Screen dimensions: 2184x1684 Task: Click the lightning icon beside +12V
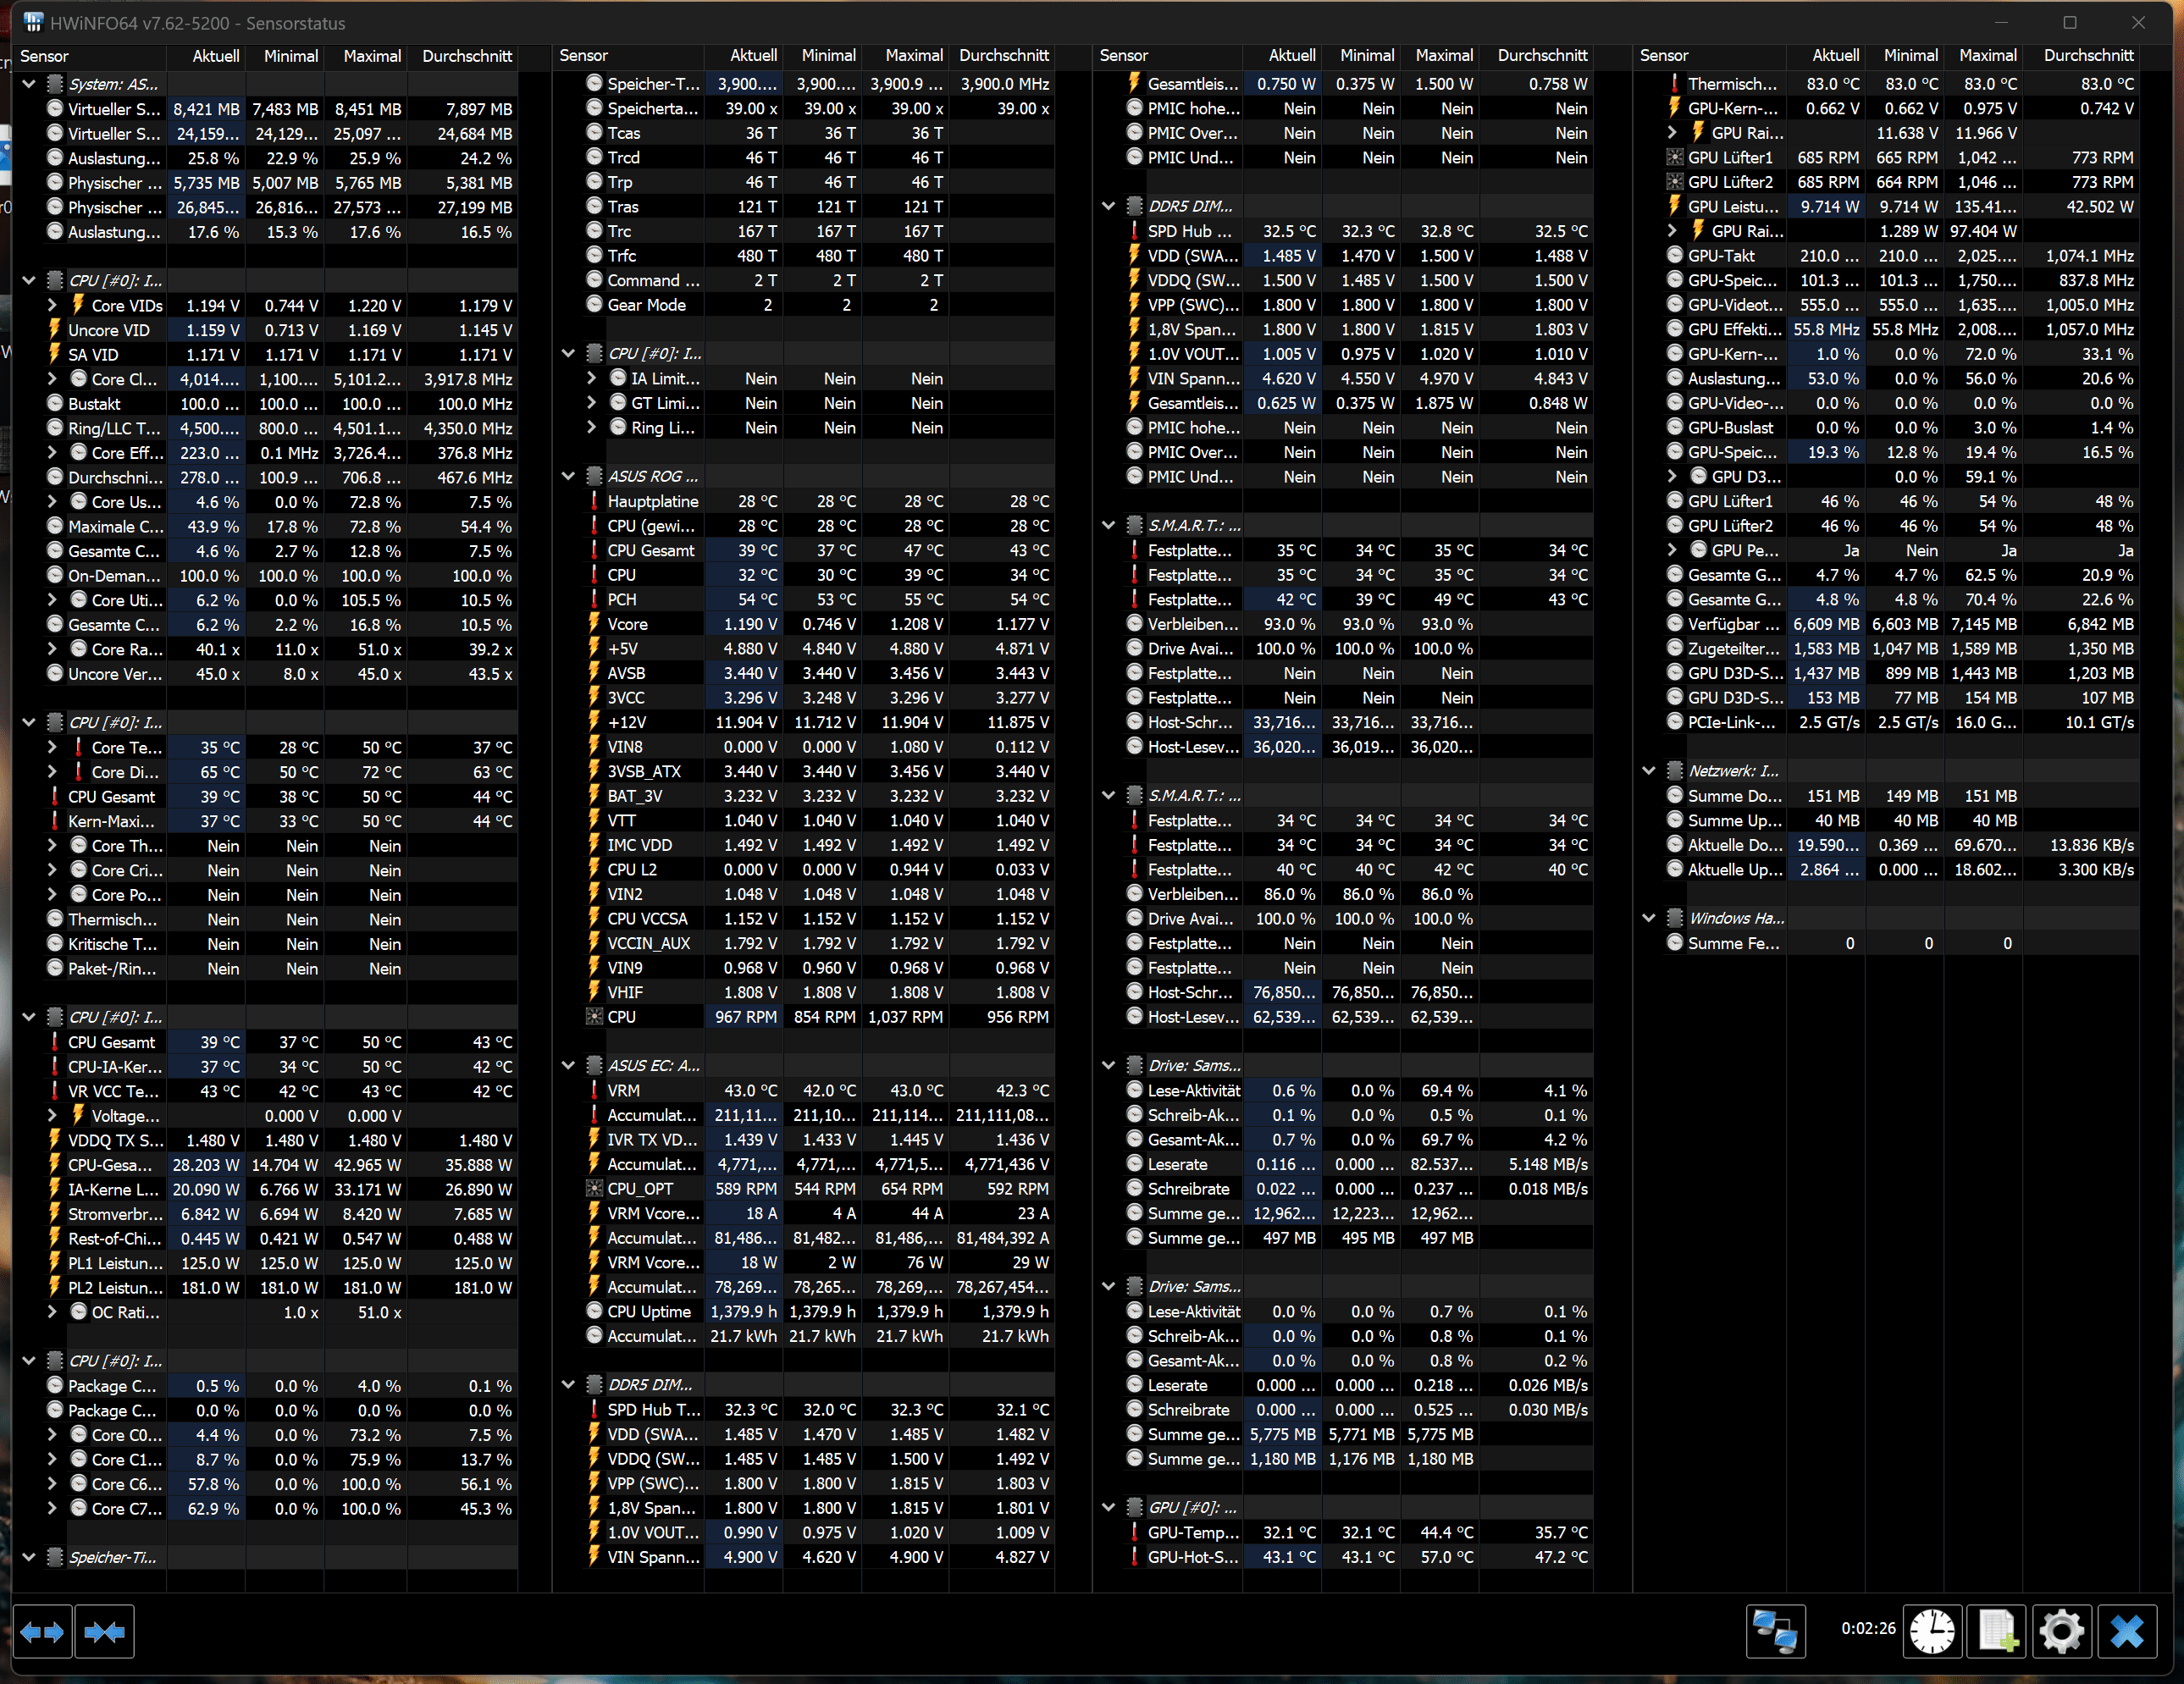(594, 722)
